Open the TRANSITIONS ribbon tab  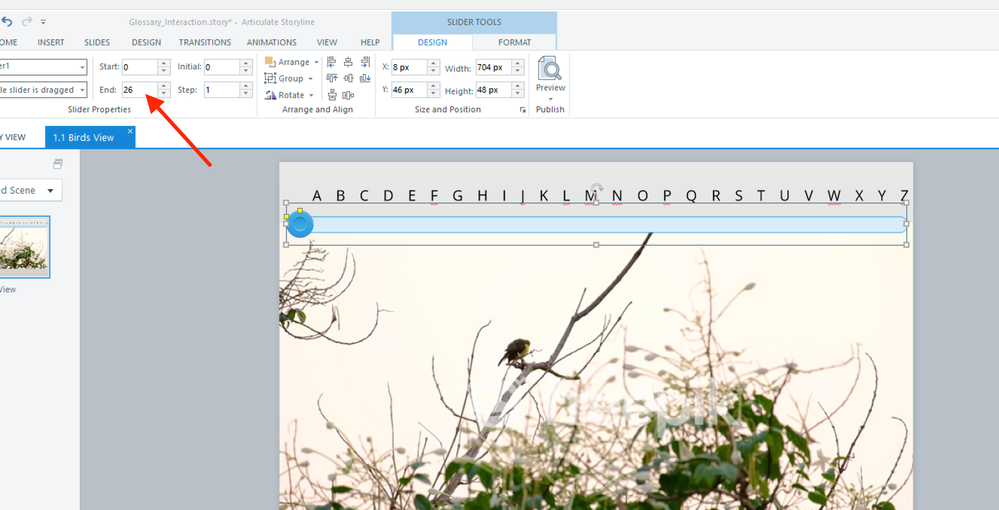[x=205, y=42]
